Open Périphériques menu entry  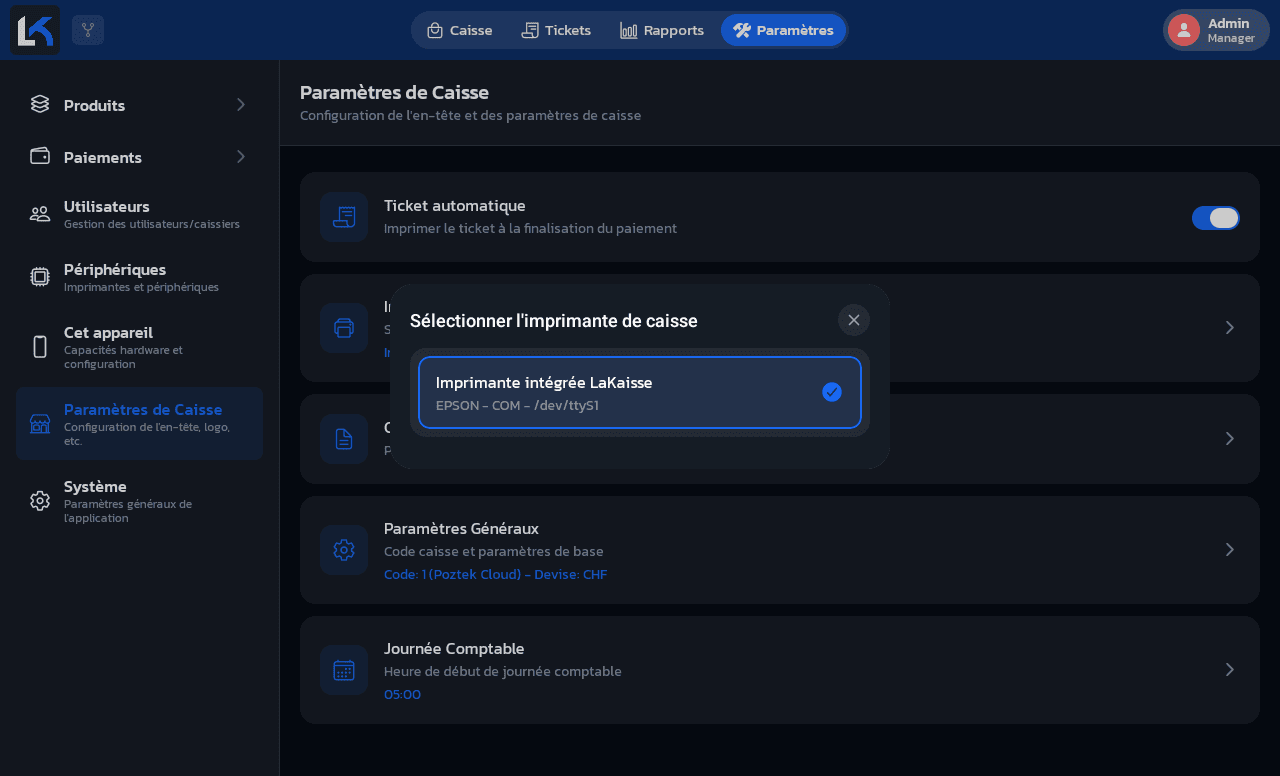tap(139, 277)
